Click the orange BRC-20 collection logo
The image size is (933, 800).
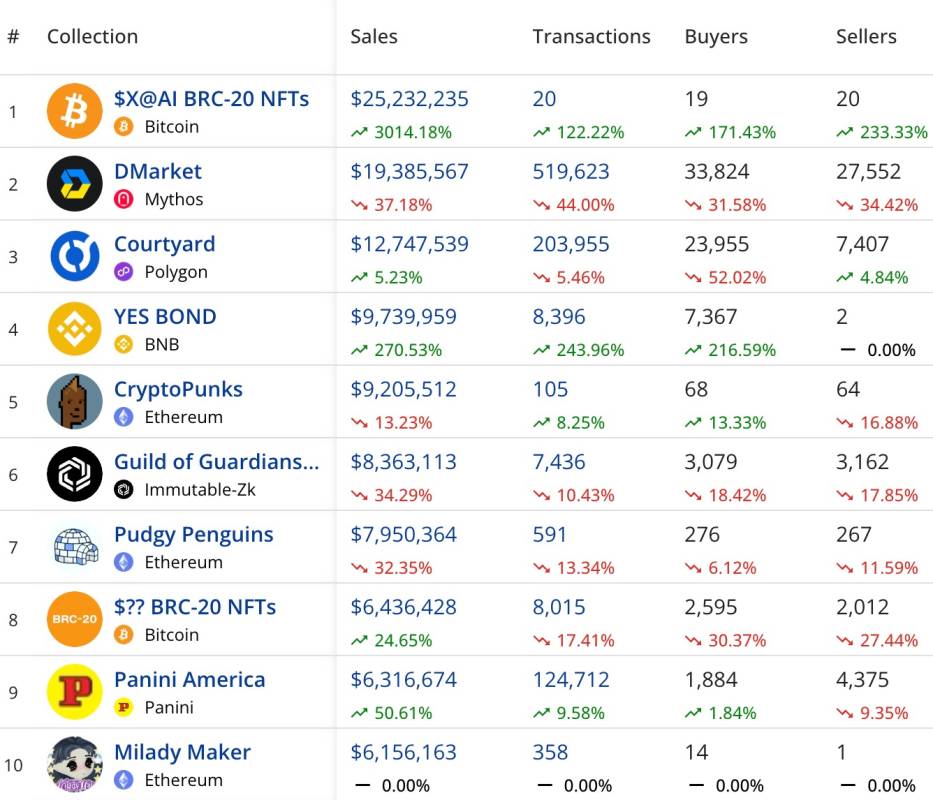(75, 619)
